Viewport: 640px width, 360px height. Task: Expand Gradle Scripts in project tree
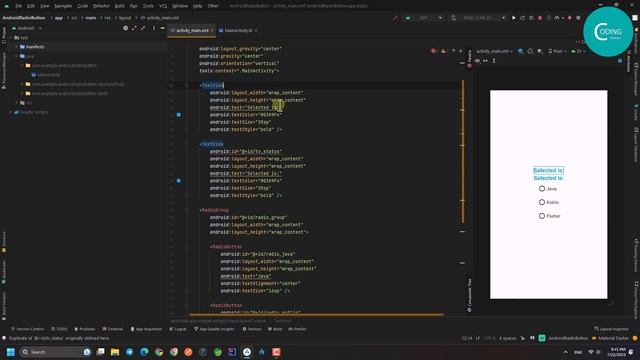click(x=11, y=112)
